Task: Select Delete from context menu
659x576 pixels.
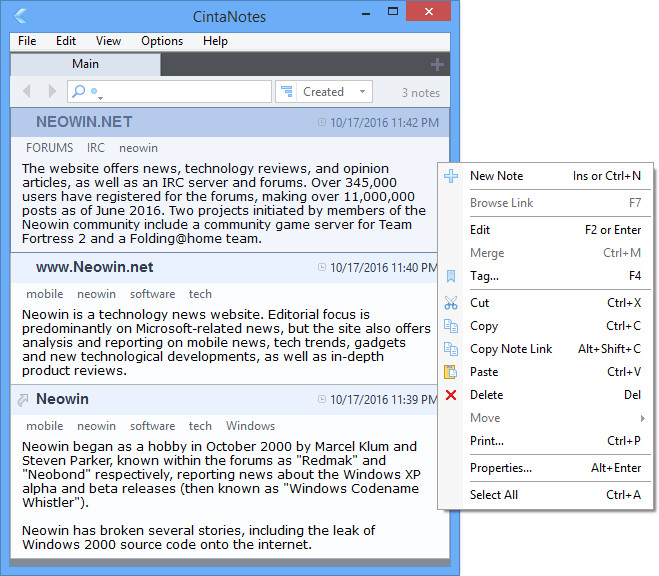Action: pos(546,395)
